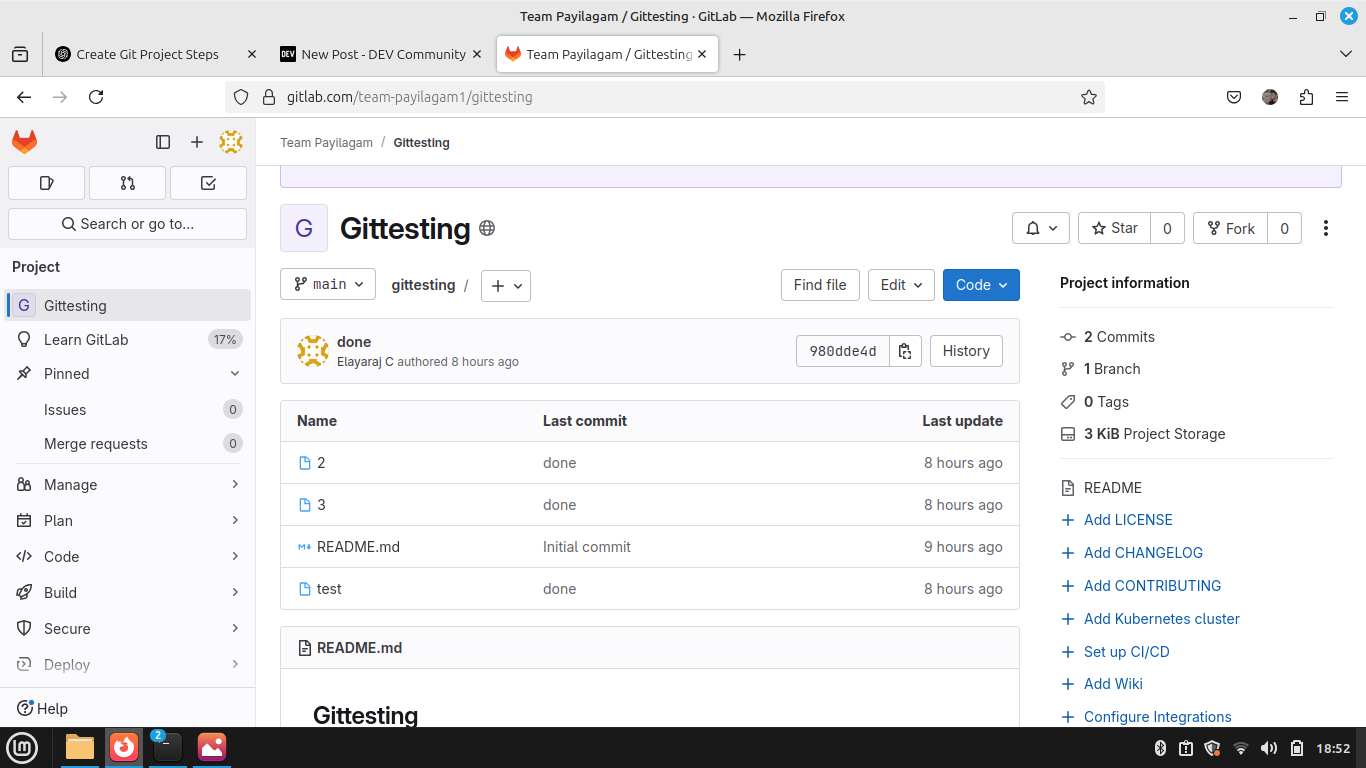Image resolution: width=1366 pixels, height=768 pixels.
Task: Select Gittesting in the project sidebar
Action: coord(128,306)
